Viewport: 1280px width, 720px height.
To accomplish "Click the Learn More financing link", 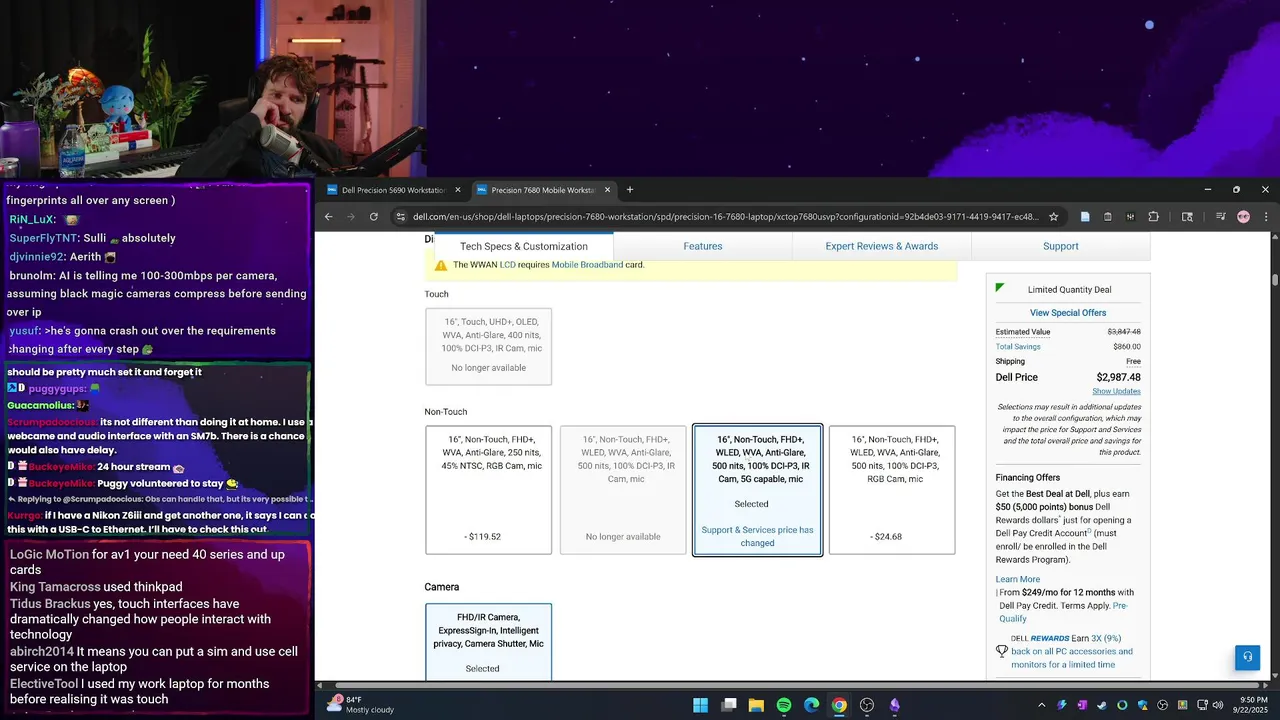I will coord(1018,579).
